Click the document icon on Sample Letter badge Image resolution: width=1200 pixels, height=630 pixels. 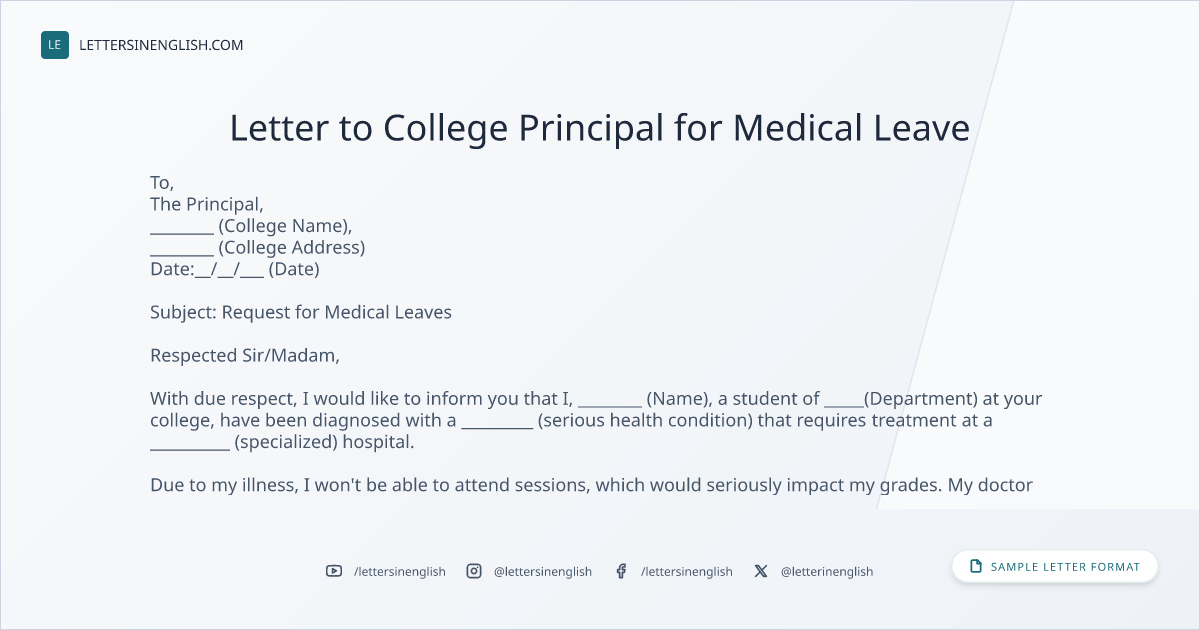click(x=976, y=567)
